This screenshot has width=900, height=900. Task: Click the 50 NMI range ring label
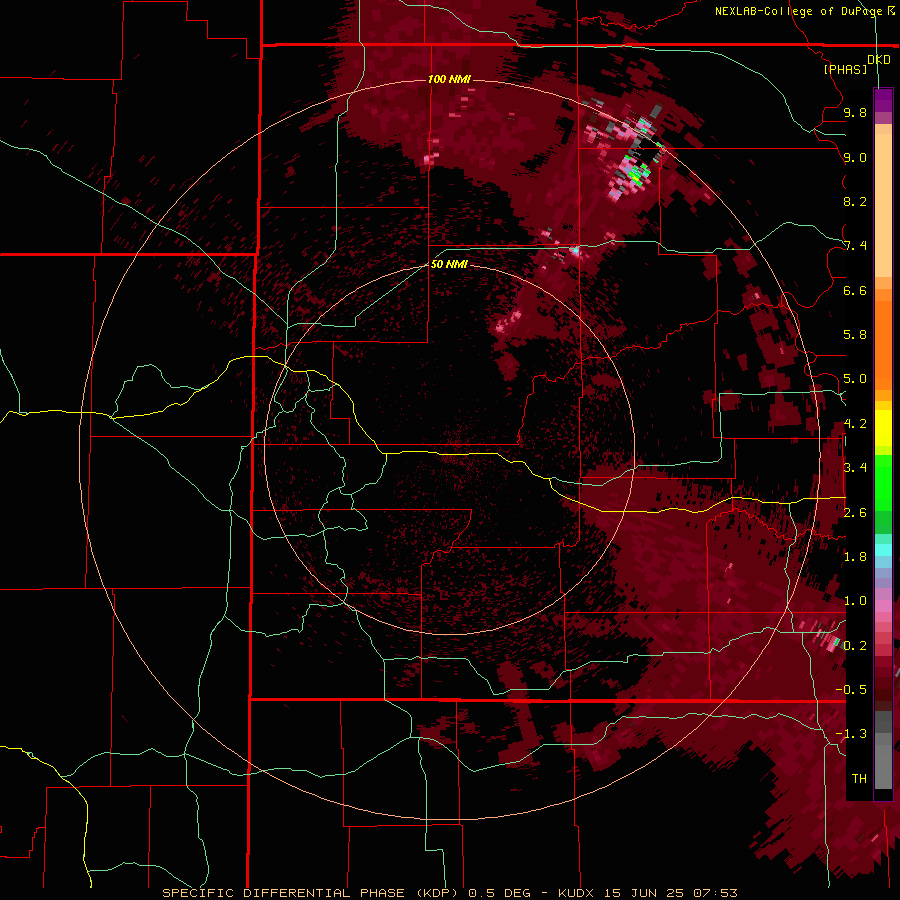tap(449, 264)
